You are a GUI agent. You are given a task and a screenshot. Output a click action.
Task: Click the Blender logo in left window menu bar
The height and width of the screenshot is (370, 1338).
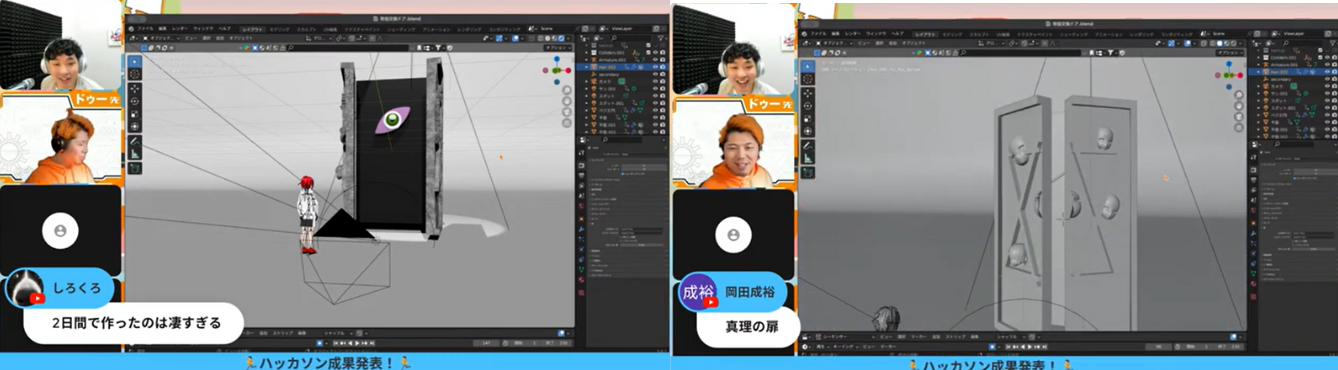point(131,29)
